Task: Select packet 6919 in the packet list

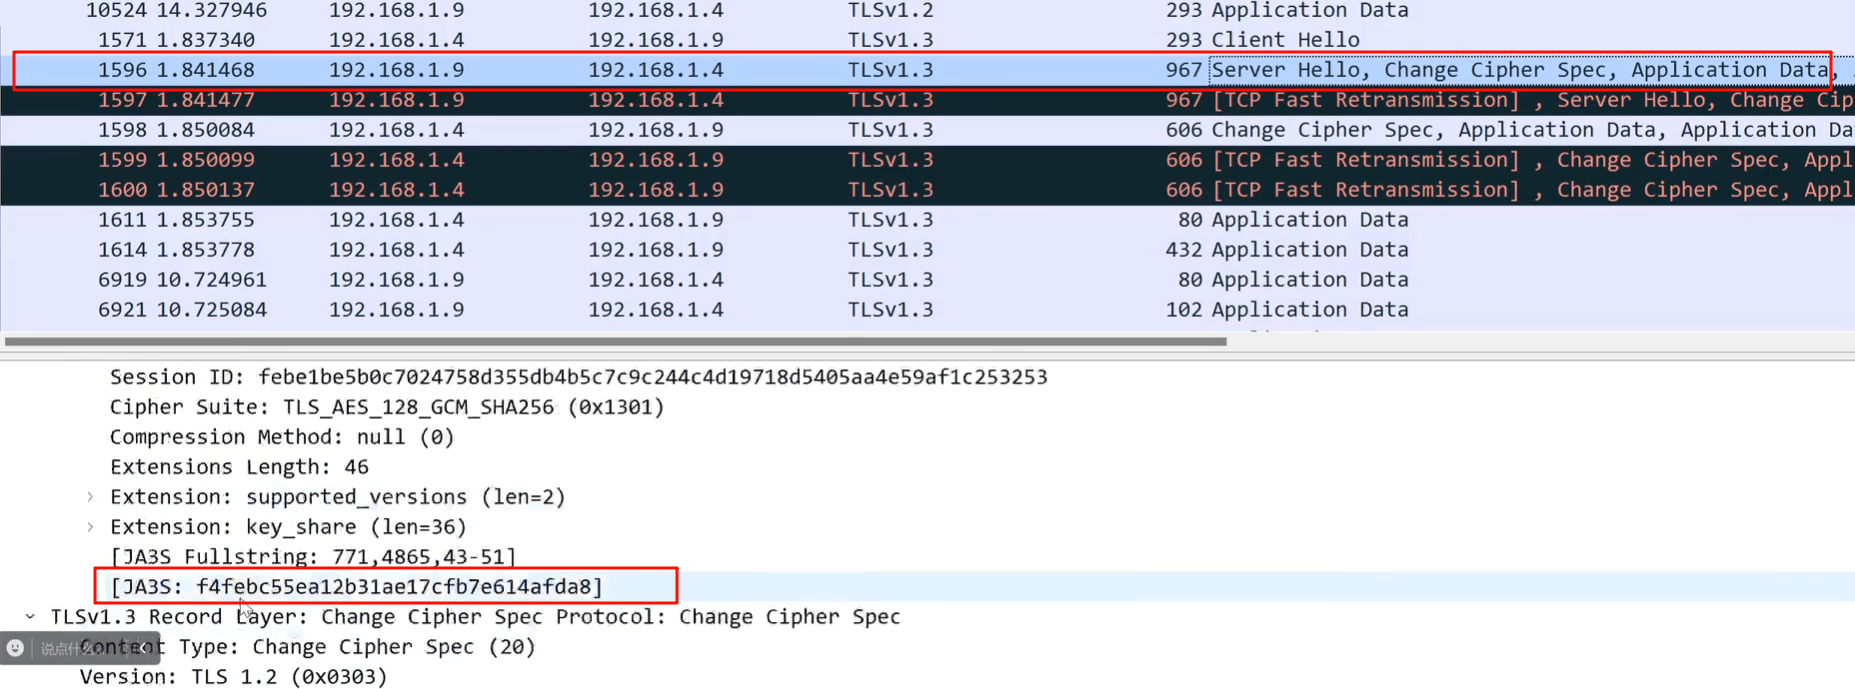Action: pyautogui.click(x=927, y=280)
